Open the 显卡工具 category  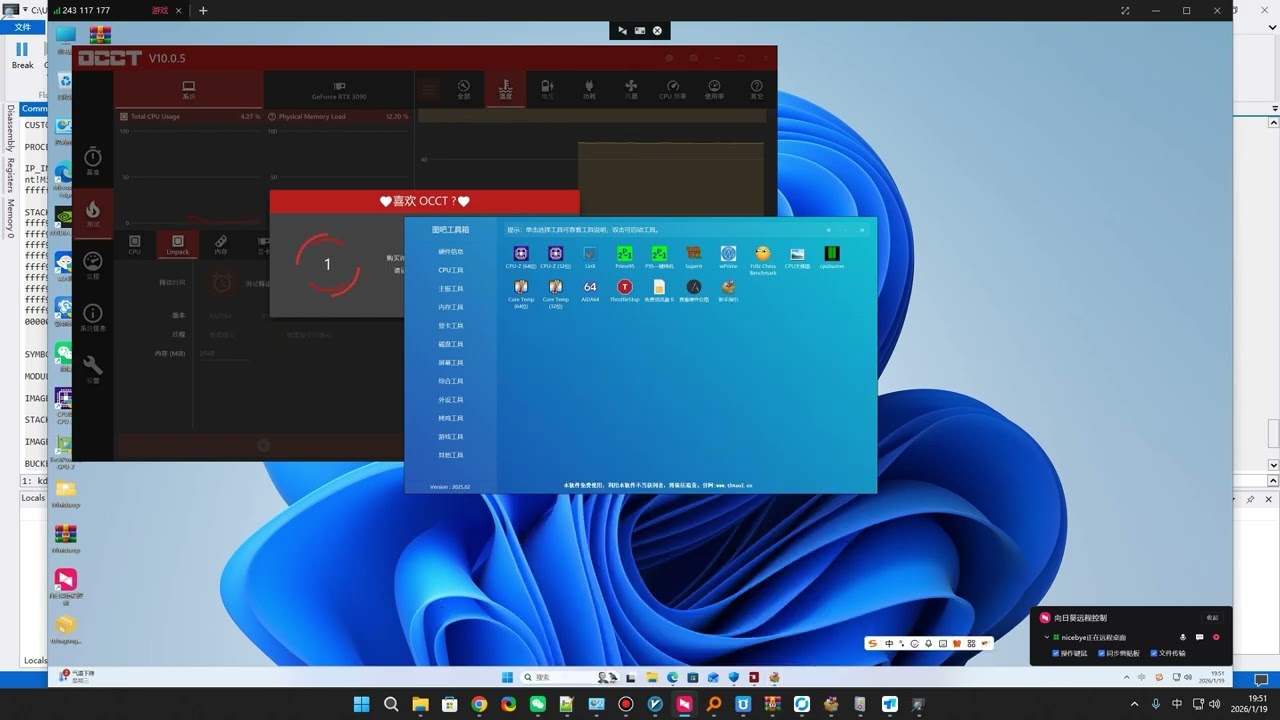tap(451, 326)
